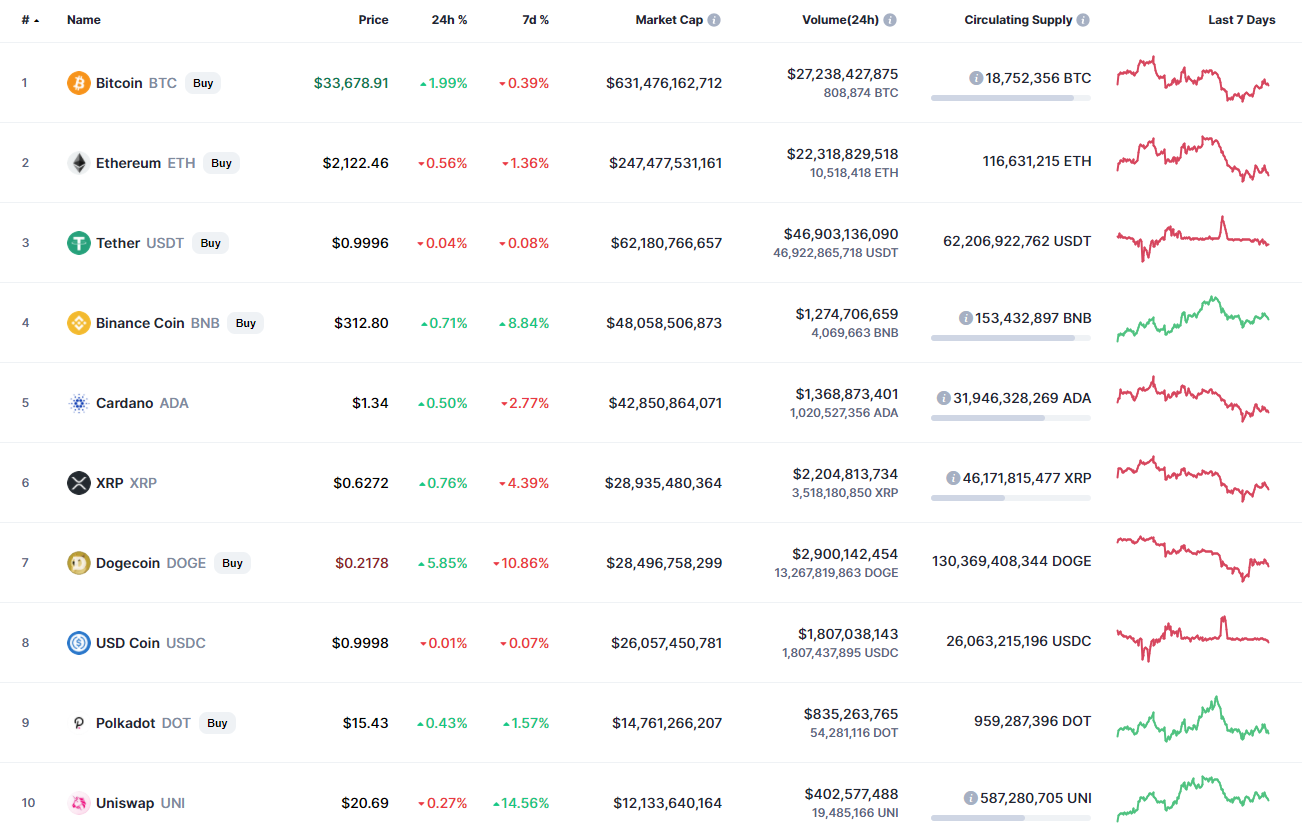The height and width of the screenshot is (836, 1302).
Task: Click the Buy button next to Ethereum
Action: pyautogui.click(x=221, y=163)
